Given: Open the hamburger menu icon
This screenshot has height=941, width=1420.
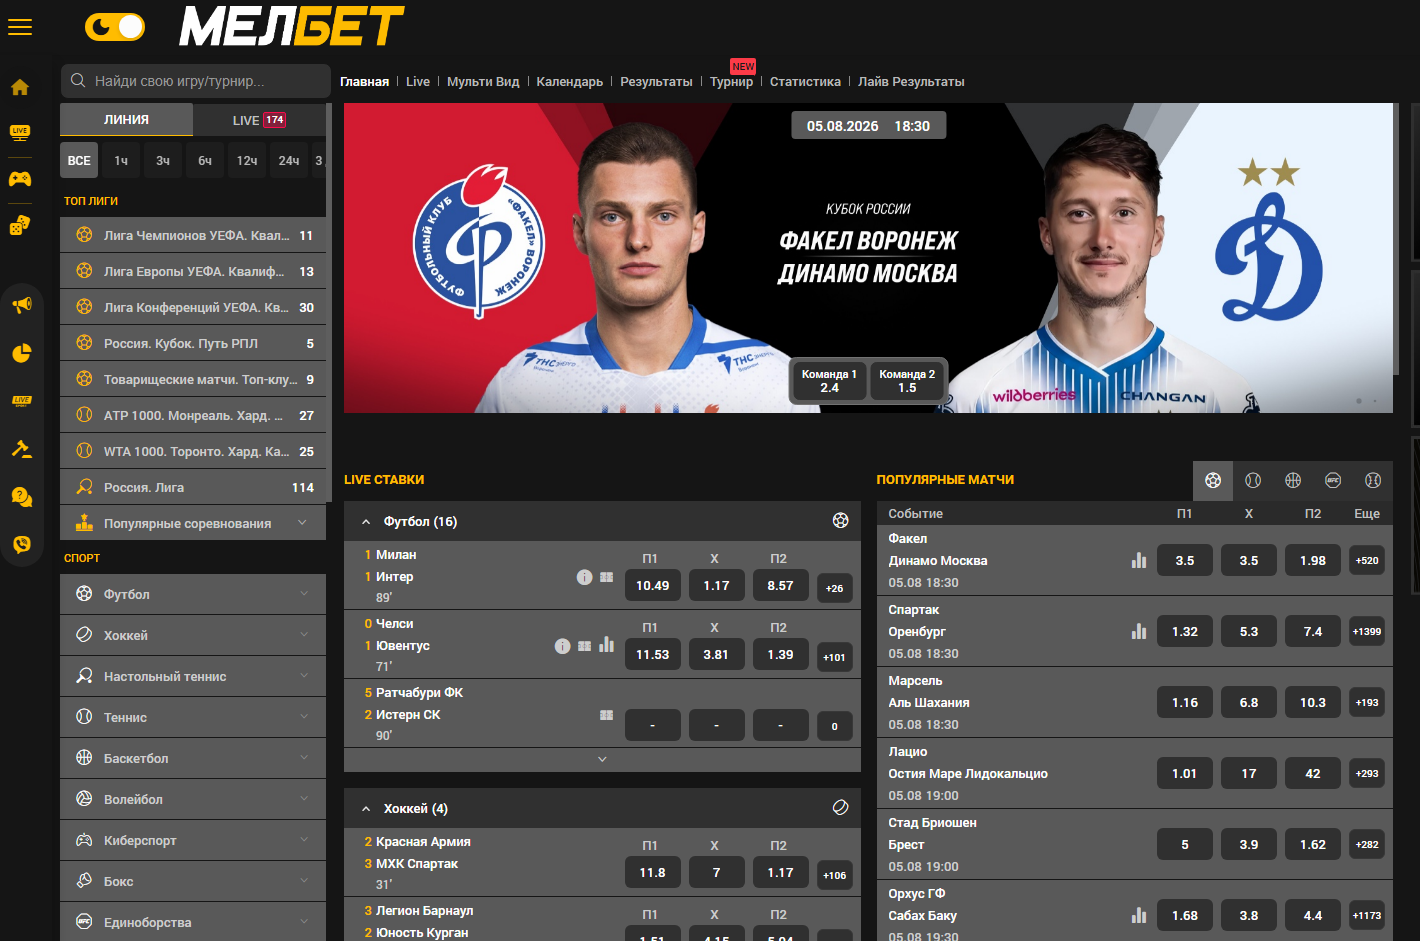Looking at the screenshot, I should point(20,27).
